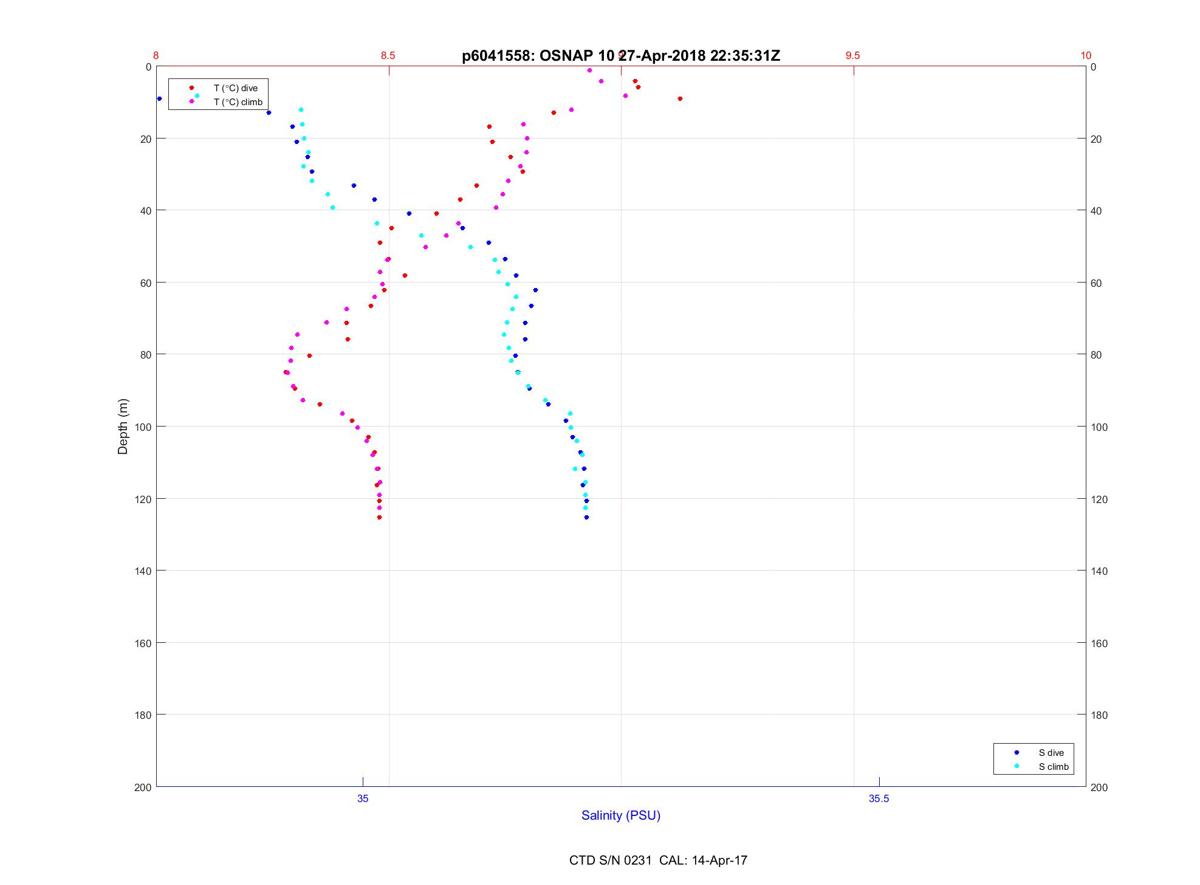Image resolution: width=1200 pixels, height=885 pixels.
Task: Click the '8' temperature tick label at top left
Action: (156, 55)
